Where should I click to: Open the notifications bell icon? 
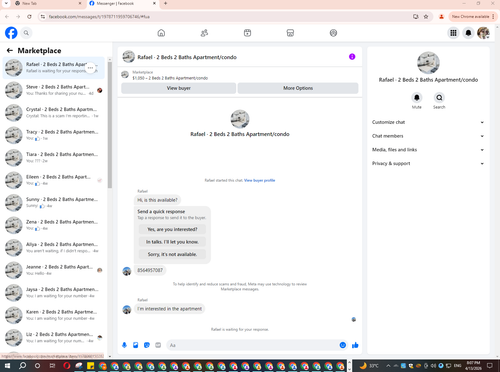[x=468, y=33]
